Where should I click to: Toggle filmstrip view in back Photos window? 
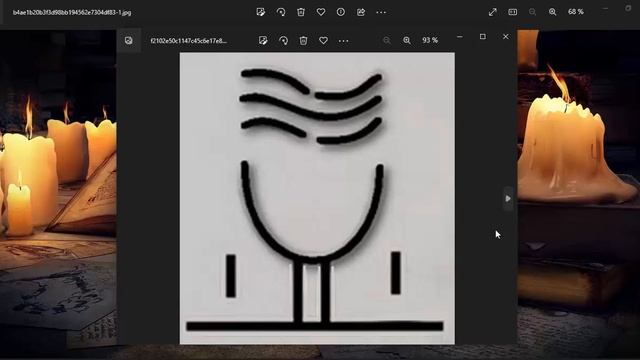(x=513, y=12)
